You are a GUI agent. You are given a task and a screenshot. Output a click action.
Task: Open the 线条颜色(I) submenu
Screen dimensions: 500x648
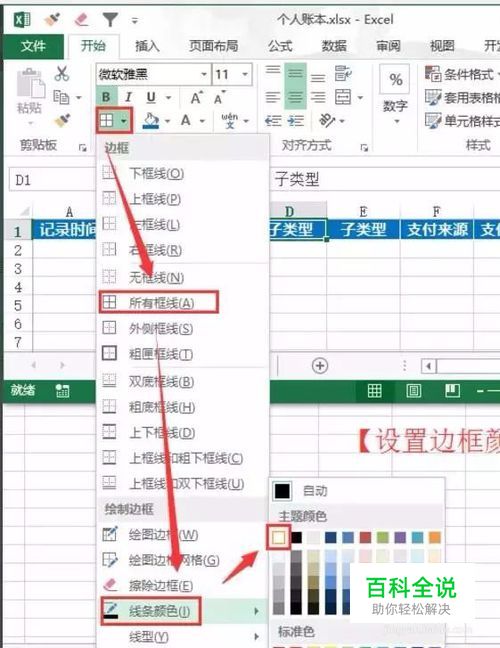tap(182, 610)
